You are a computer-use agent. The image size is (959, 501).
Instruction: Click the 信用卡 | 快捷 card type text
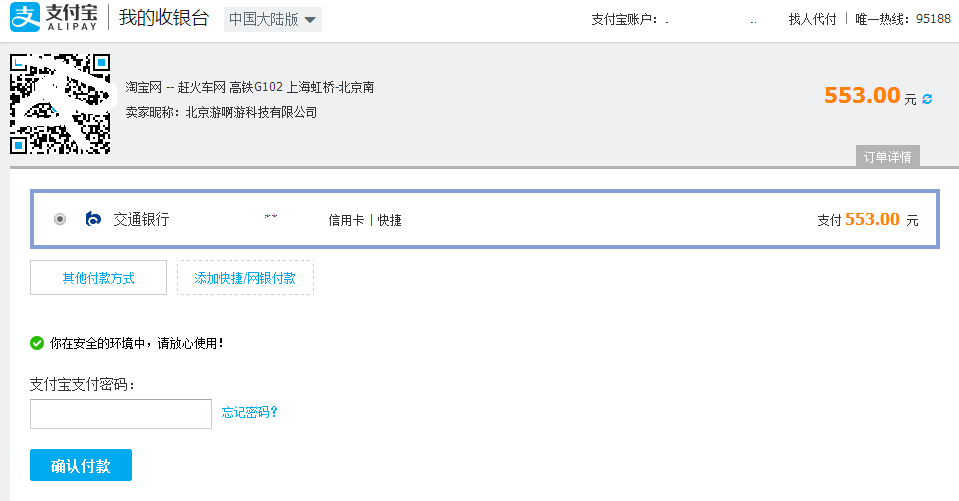point(365,220)
